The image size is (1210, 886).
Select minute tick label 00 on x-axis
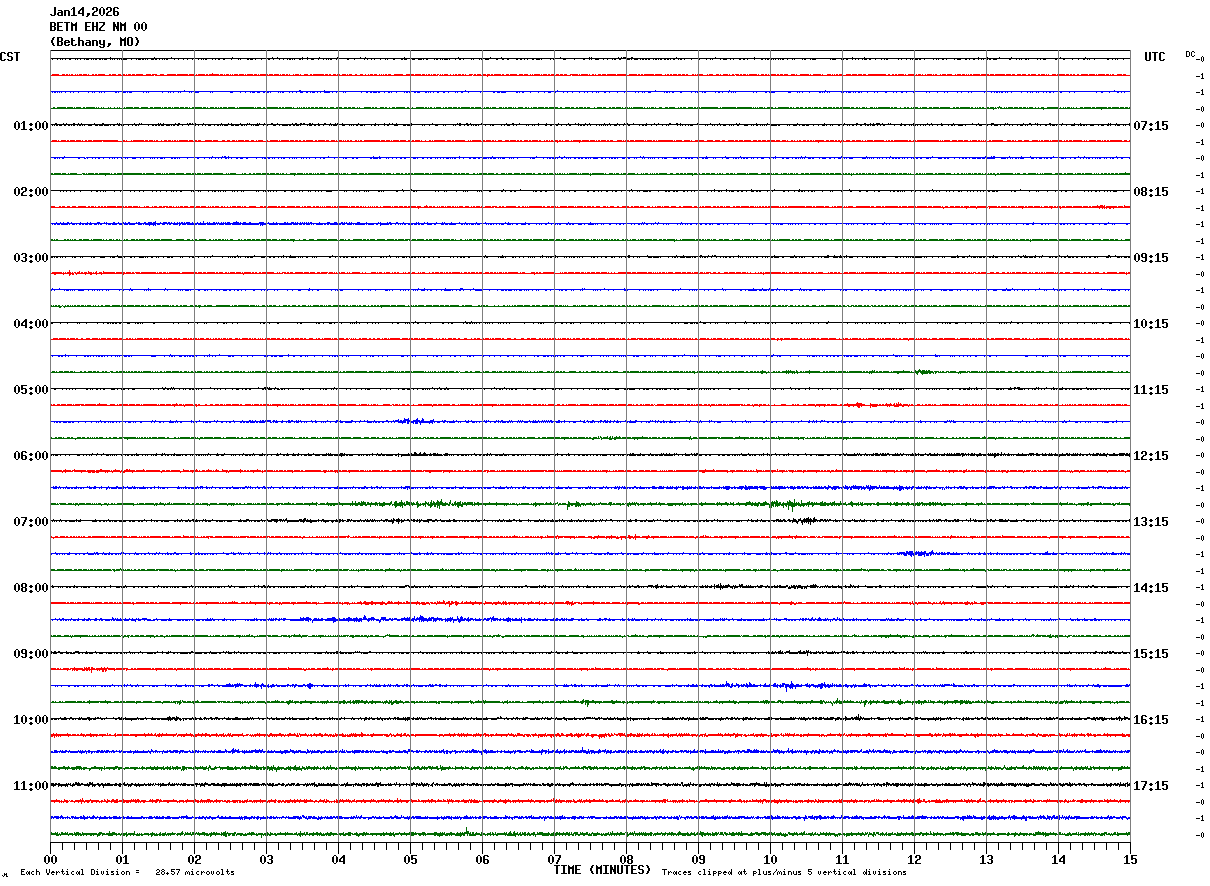coord(50,859)
